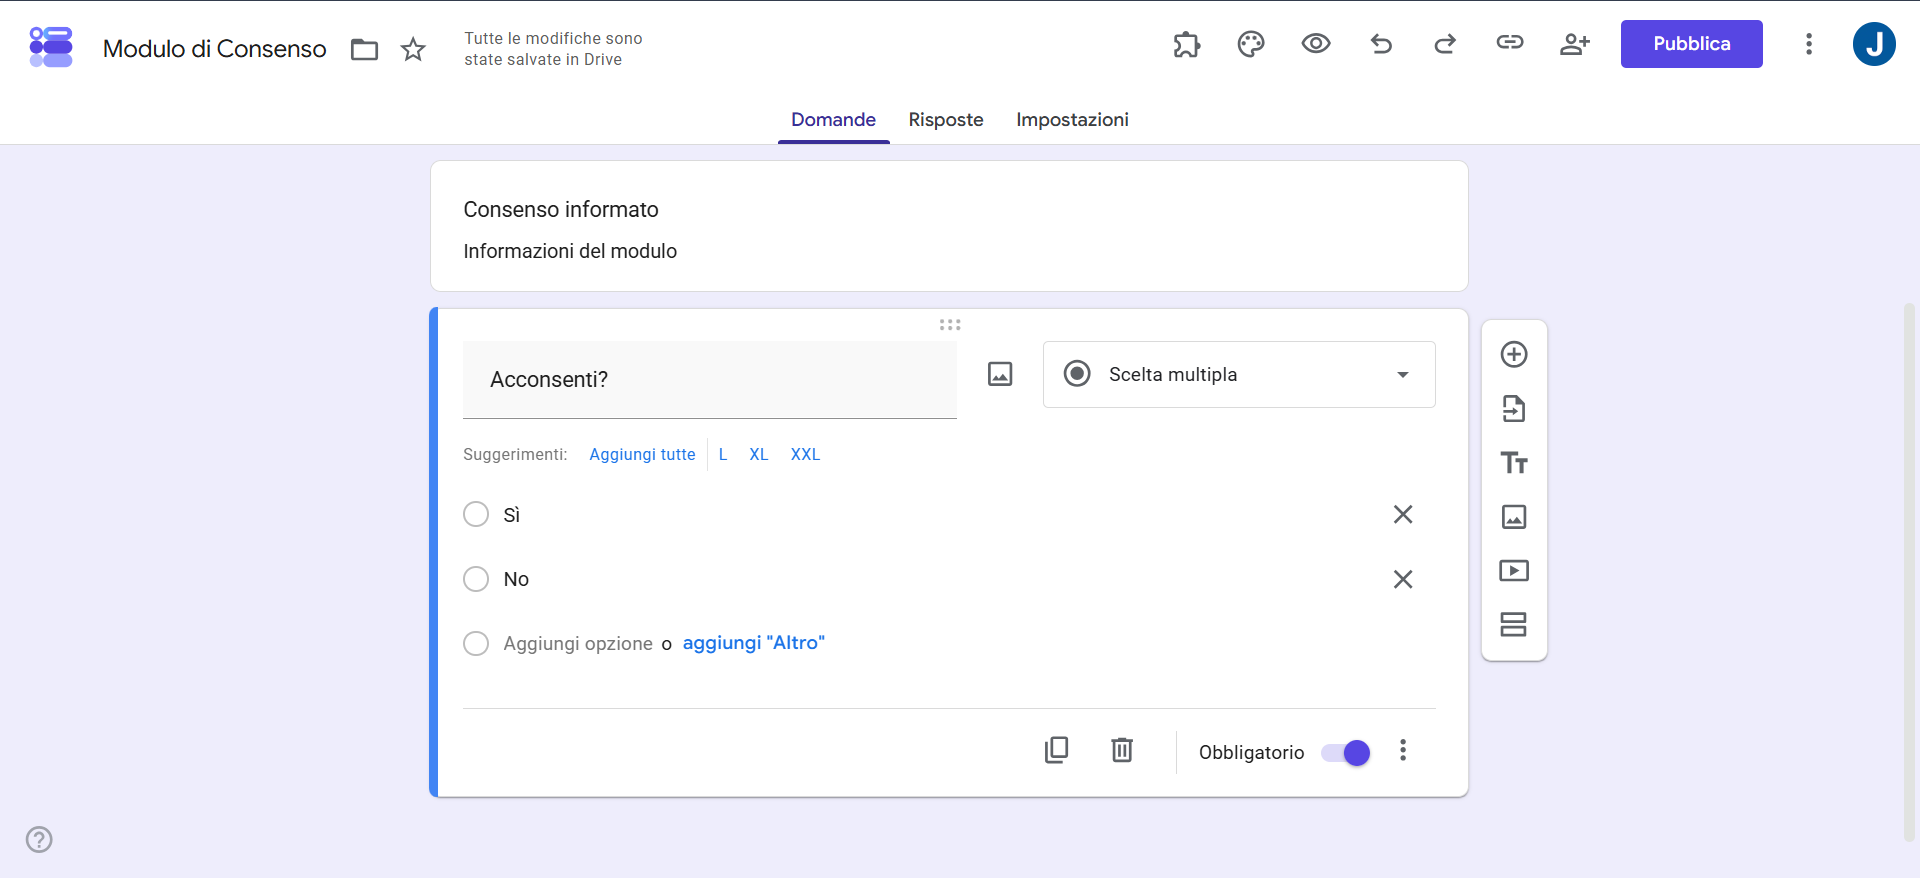Open question more options menu
The height and width of the screenshot is (878, 1920).
[1403, 750]
